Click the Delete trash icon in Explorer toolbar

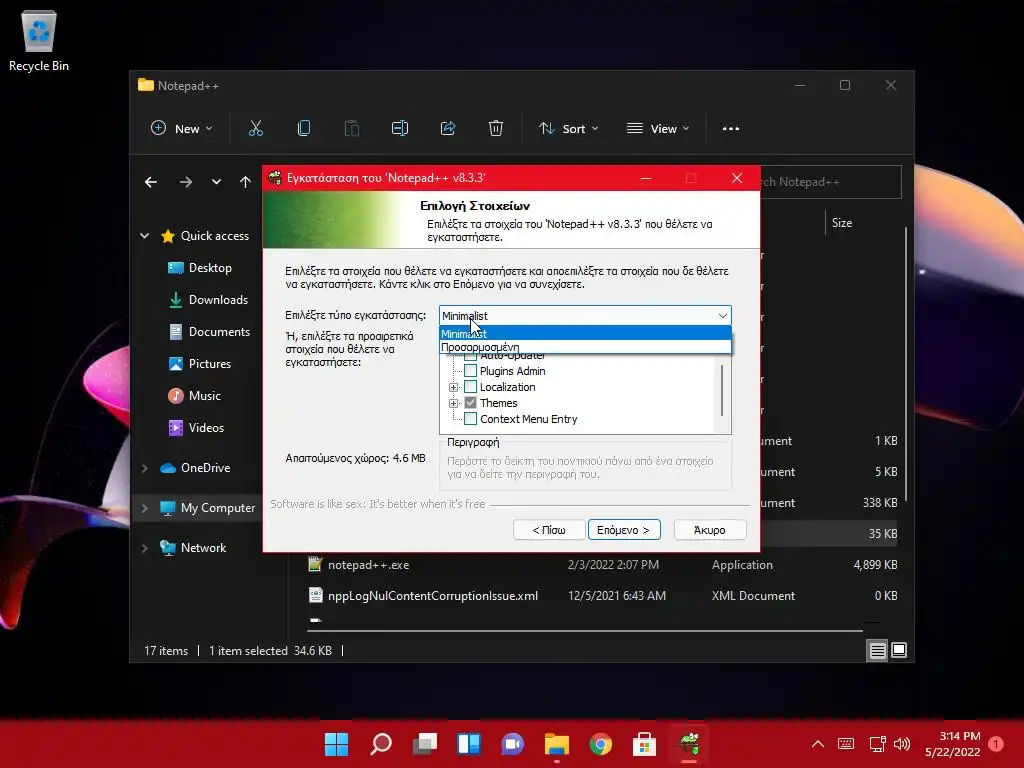[x=496, y=129]
